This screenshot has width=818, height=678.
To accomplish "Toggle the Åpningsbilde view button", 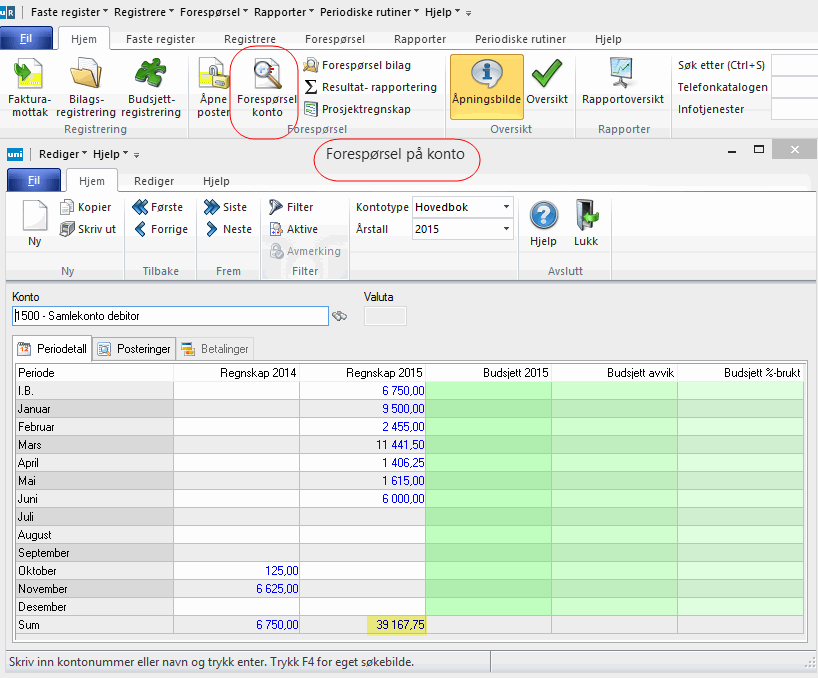I will click(x=486, y=87).
